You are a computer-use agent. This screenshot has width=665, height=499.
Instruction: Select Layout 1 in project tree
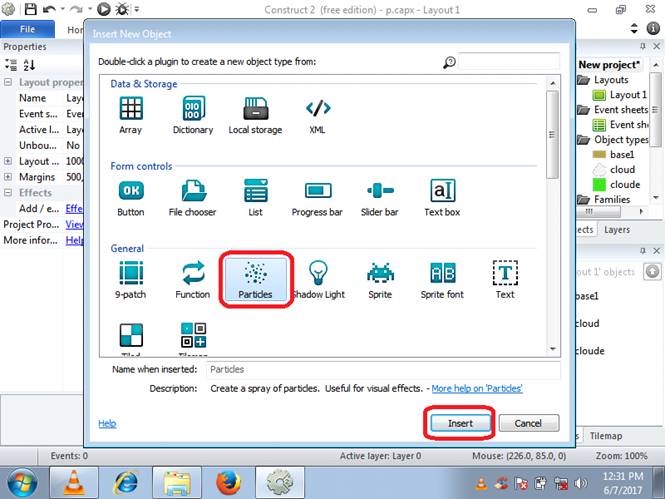[620, 95]
